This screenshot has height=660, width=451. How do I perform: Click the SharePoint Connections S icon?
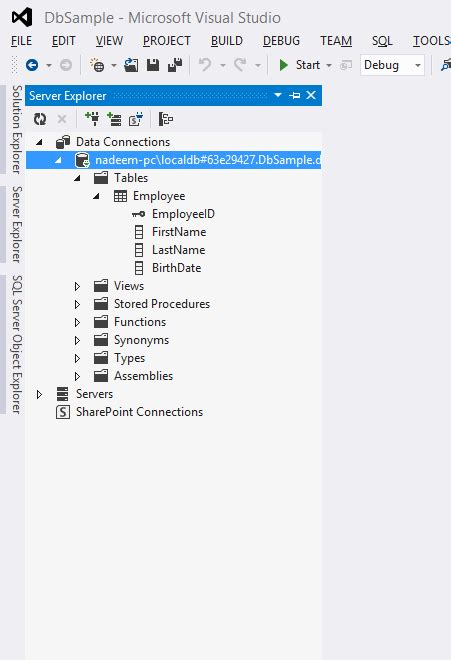63,412
